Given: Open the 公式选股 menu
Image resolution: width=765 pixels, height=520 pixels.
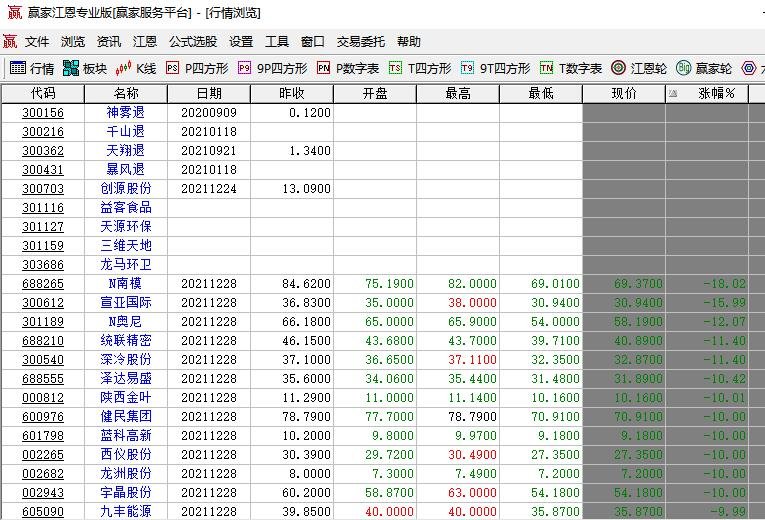Looking at the screenshot, I should coord(193,42).
